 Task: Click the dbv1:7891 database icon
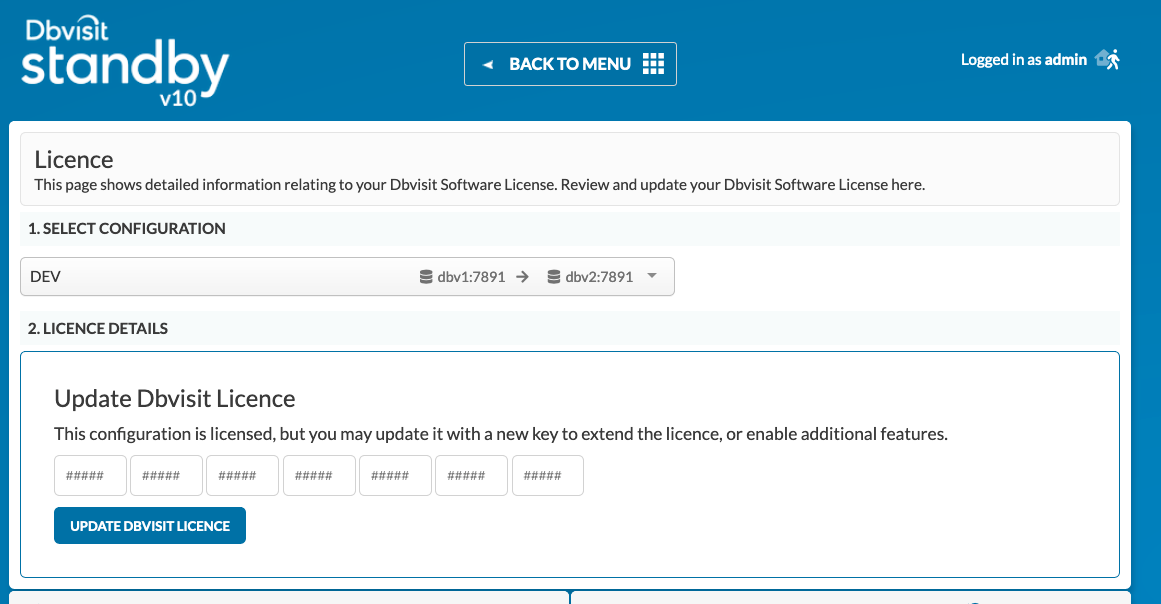click(426, 277)
